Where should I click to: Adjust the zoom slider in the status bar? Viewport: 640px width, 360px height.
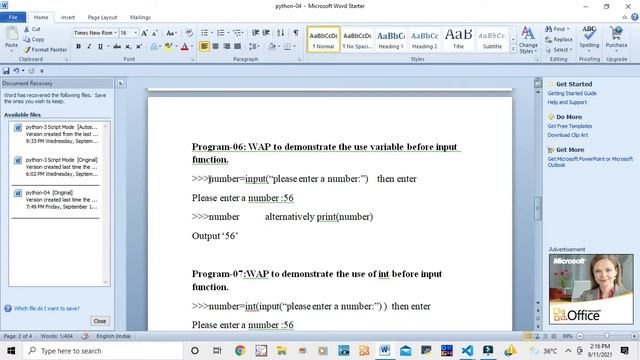click(607, 336)
